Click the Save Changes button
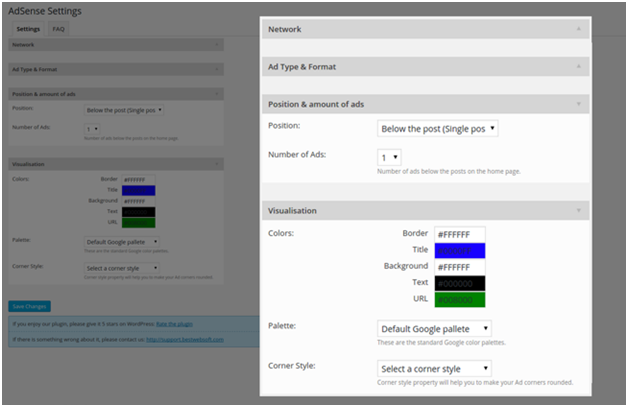Image resolution: width=628 pixels, height=407 pixels. pos(29,306)
